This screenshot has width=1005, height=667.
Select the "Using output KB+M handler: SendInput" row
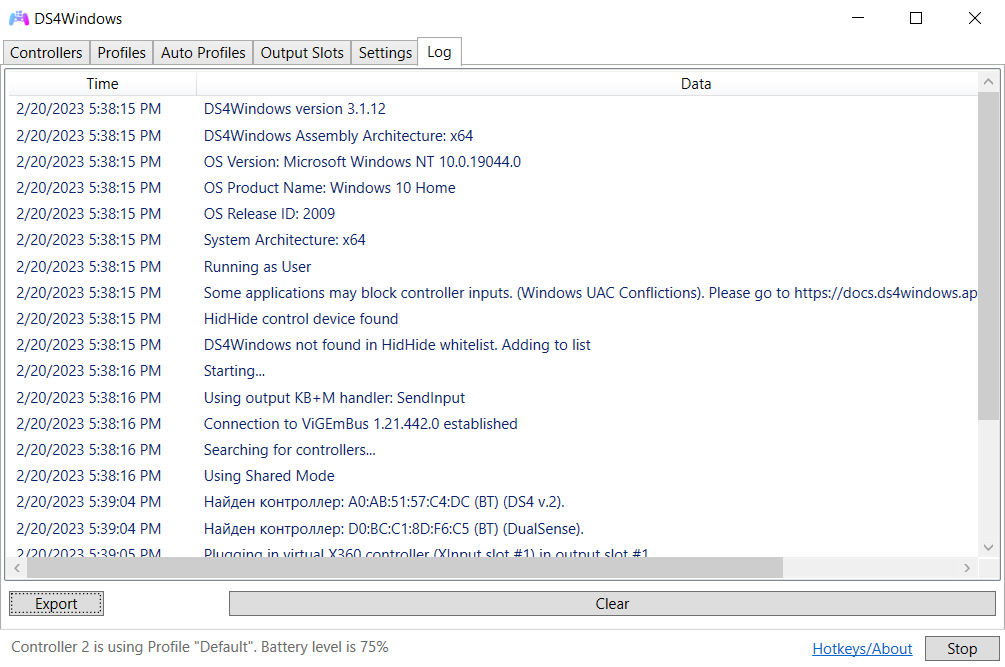click(493, 397)
